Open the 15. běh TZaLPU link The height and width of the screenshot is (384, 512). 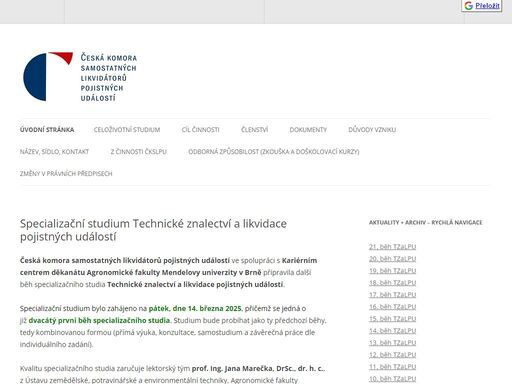tap(392, 319)
